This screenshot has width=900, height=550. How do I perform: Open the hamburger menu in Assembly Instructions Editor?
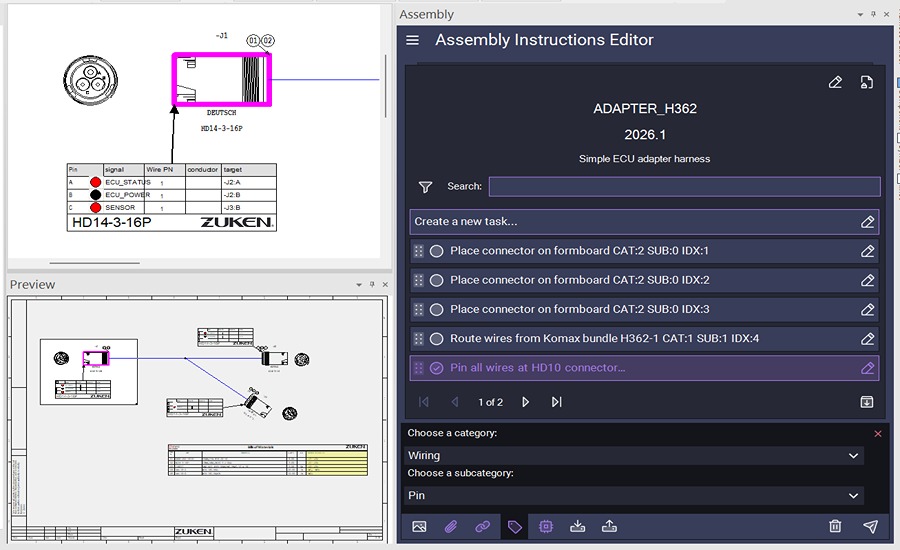[413, 41]
